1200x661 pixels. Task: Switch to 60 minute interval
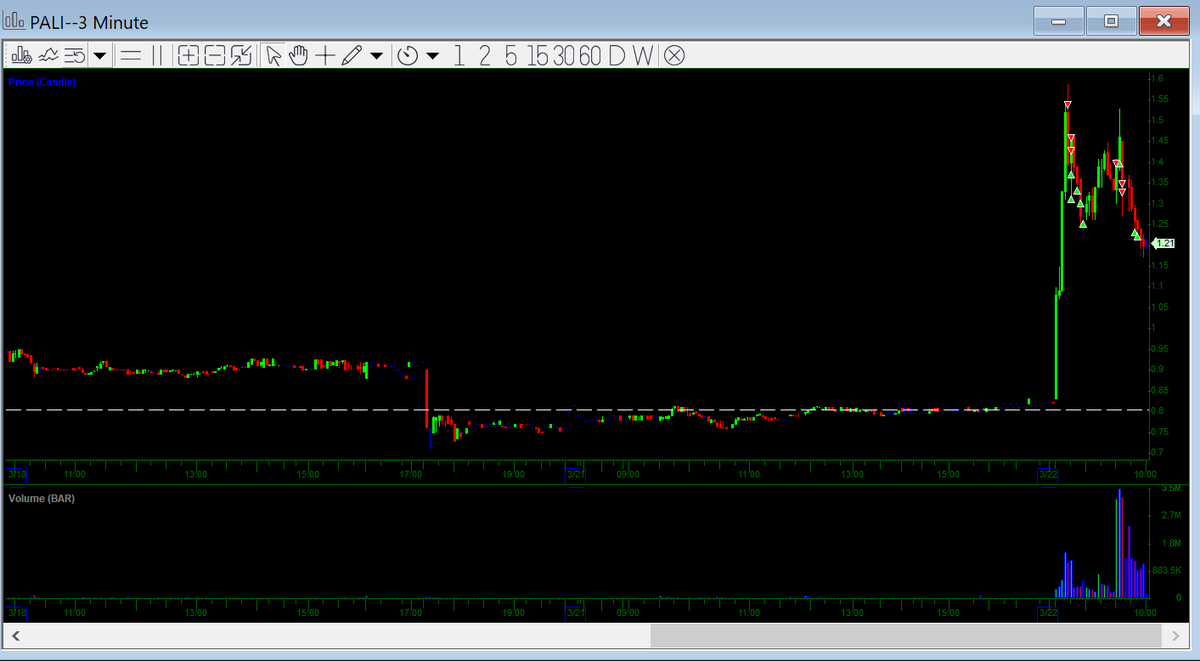pos(590,54)
